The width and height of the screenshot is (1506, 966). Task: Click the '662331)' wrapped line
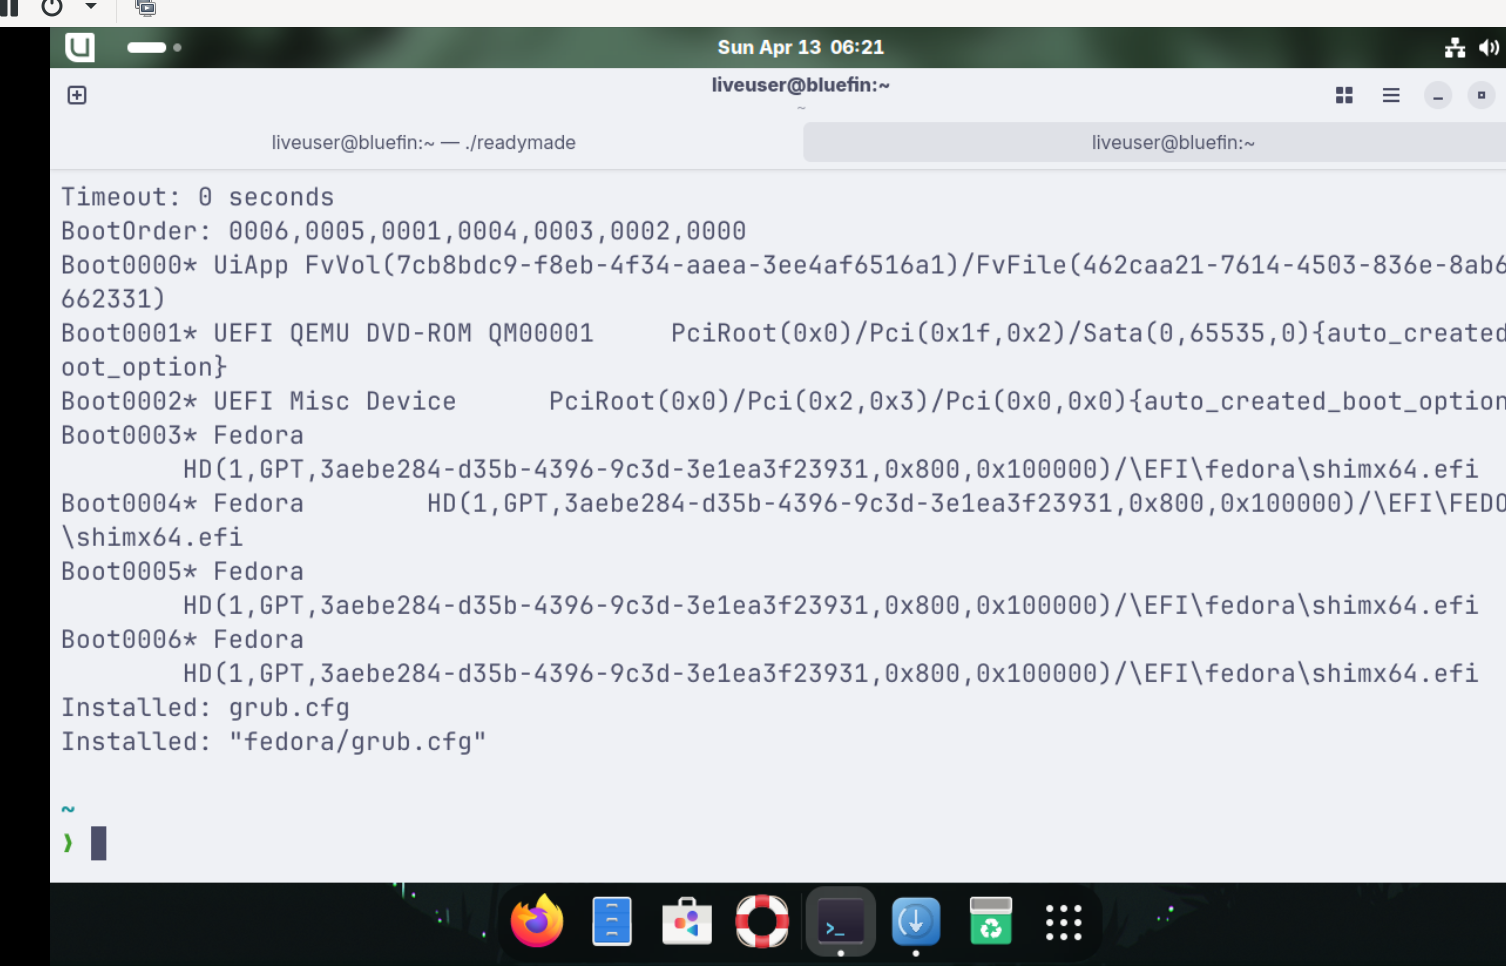pyautogui.click(x=113, y=299)
